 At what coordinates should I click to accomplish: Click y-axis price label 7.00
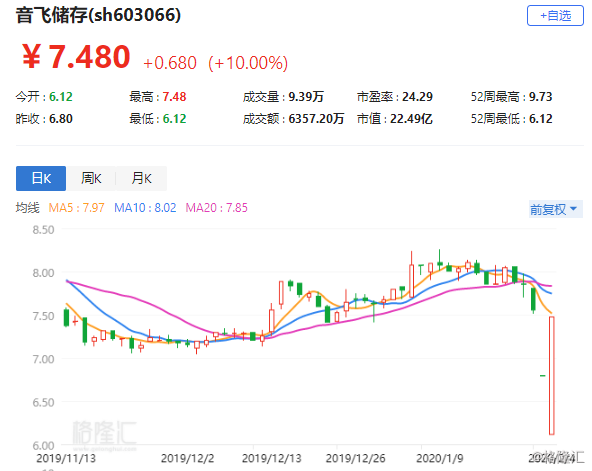pyautogui.click(x=43, y=359)
